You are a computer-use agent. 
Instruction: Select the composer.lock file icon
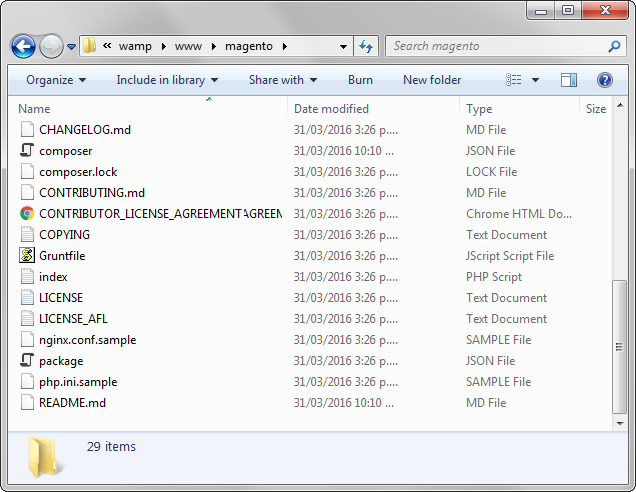[x=27, y=172]
